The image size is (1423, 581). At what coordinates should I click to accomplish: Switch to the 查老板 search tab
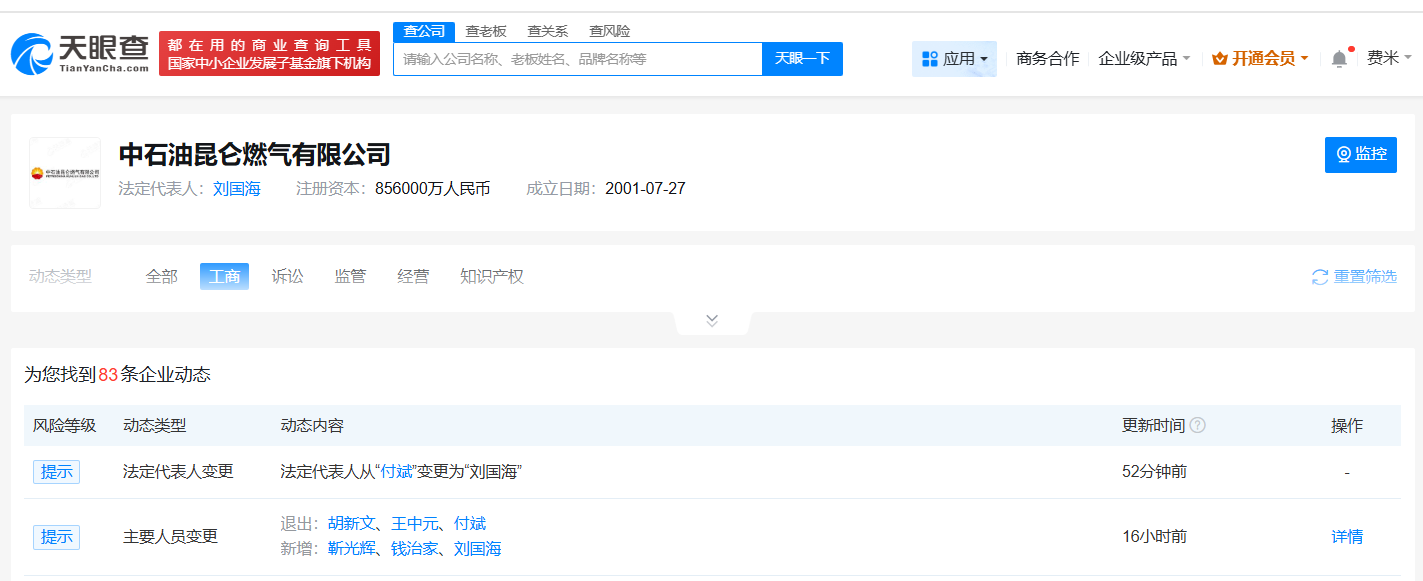[486, 31]
